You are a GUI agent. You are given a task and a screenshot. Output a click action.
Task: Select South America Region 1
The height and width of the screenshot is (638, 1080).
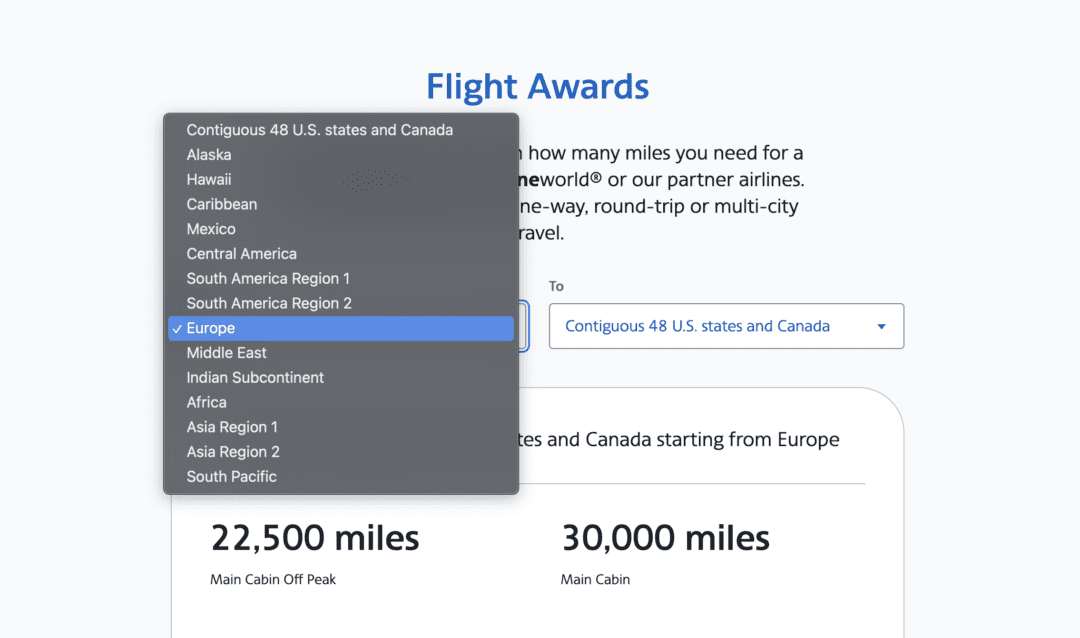267,278
